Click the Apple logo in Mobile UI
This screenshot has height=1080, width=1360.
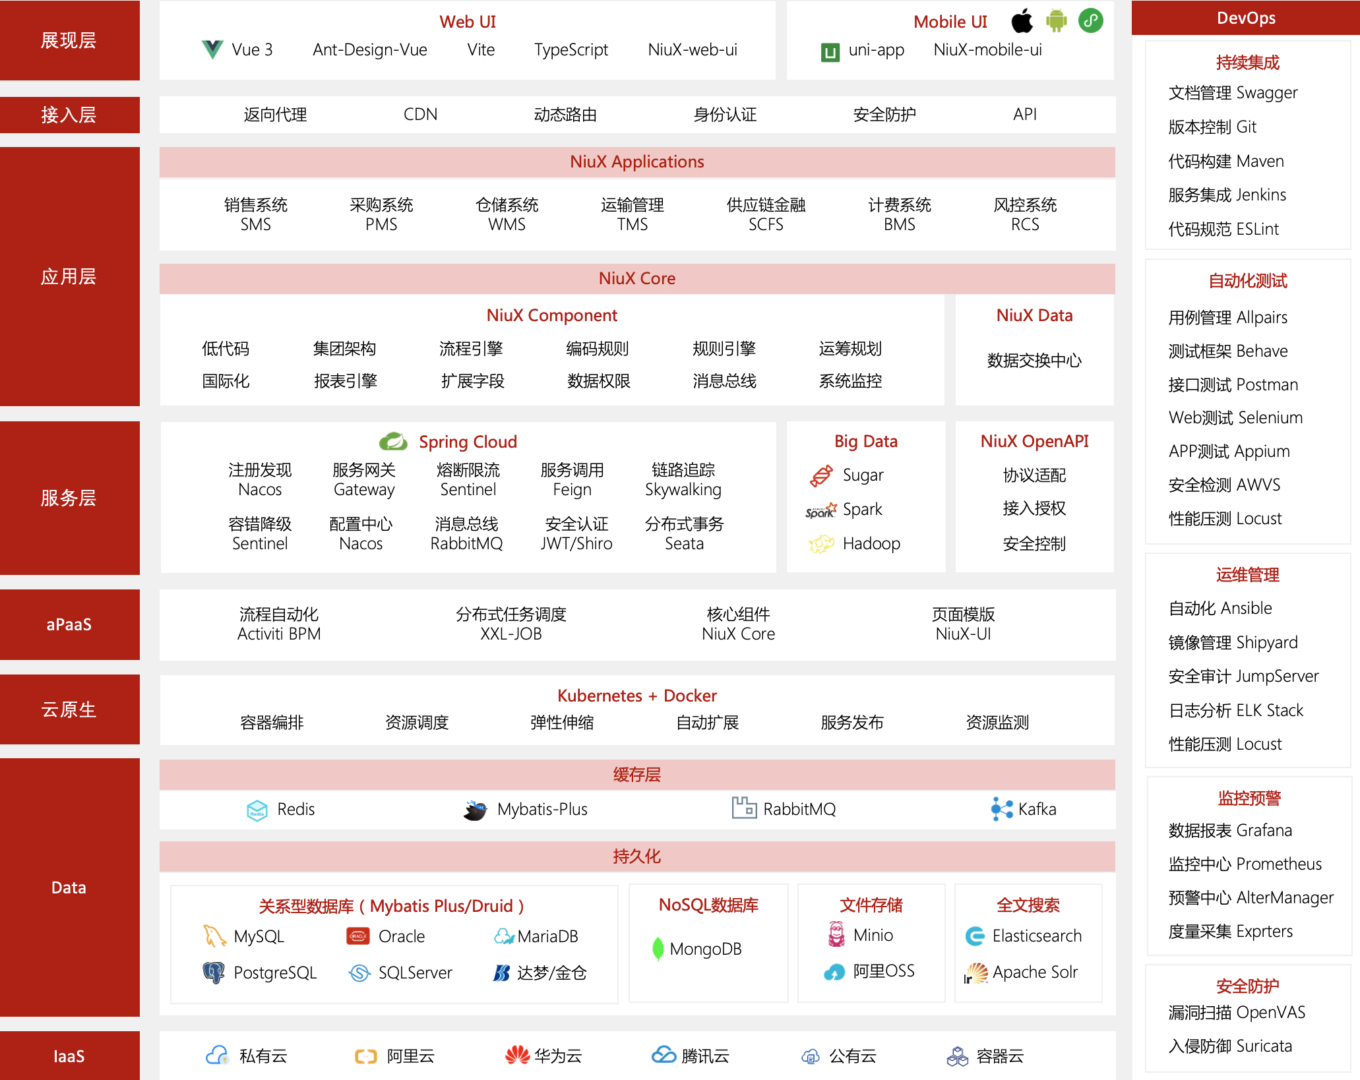[x=1022, y=20]
